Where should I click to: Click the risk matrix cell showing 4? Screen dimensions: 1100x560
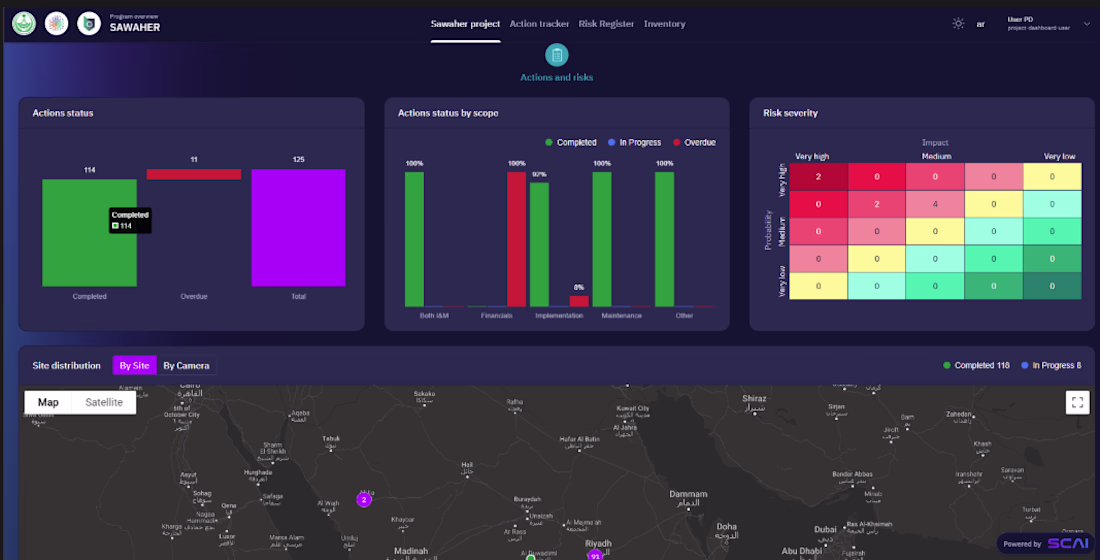point(935,204)
